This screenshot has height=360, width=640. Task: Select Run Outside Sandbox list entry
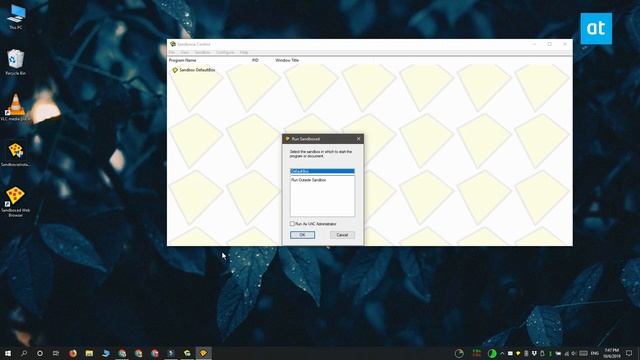pos(308,180)
